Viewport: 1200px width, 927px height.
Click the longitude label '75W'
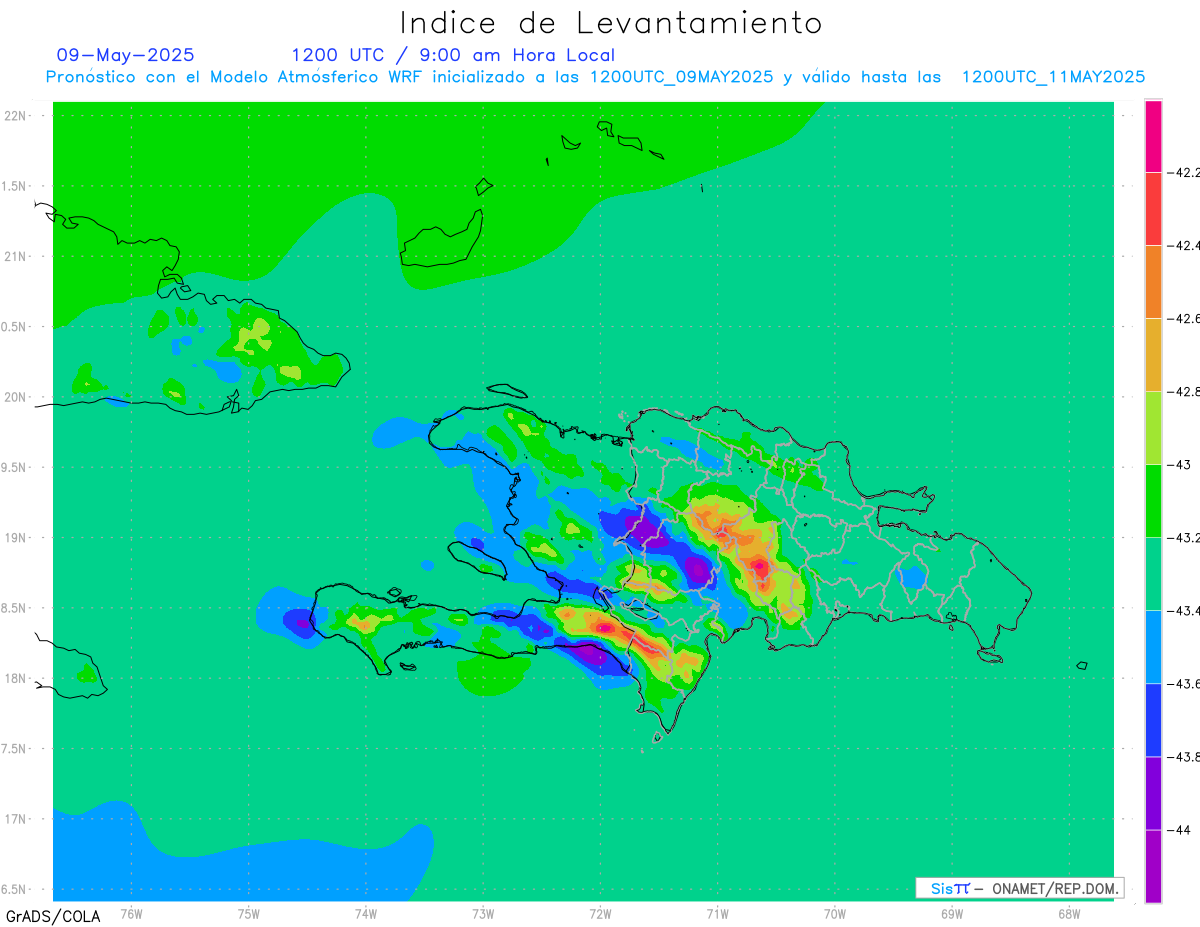coord(249,913)
